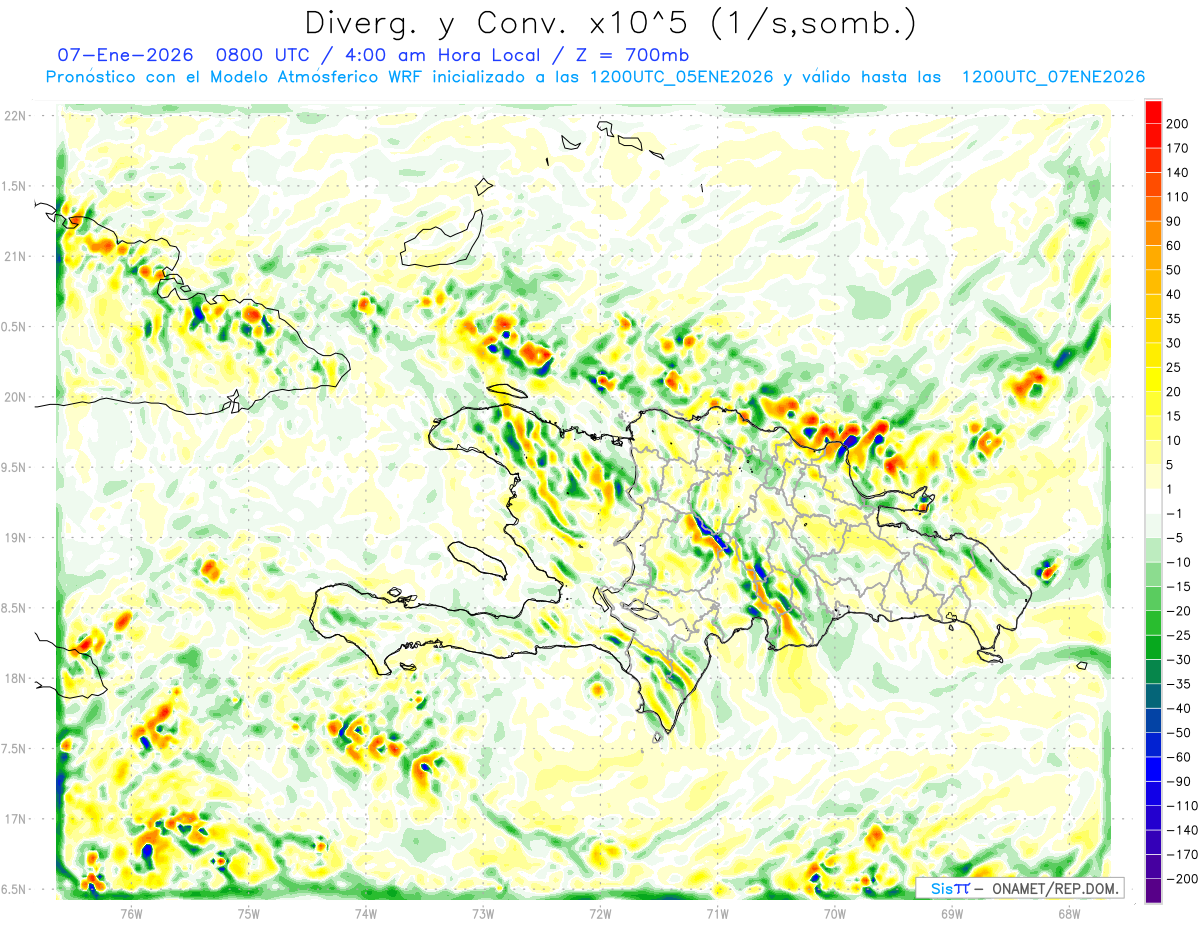Click the positive '110' colorbar value
The image size is (1200, 927).
coord(1178,197)
